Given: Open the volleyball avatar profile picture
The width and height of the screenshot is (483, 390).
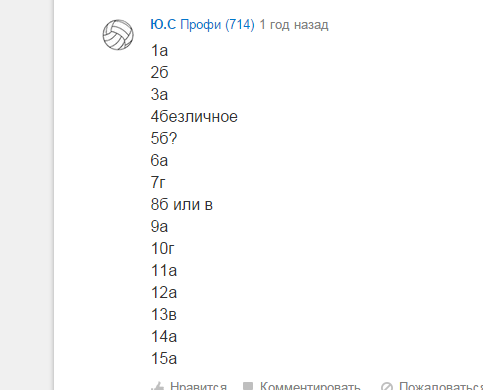Looking at the screenshot, I should coord(118,35).
